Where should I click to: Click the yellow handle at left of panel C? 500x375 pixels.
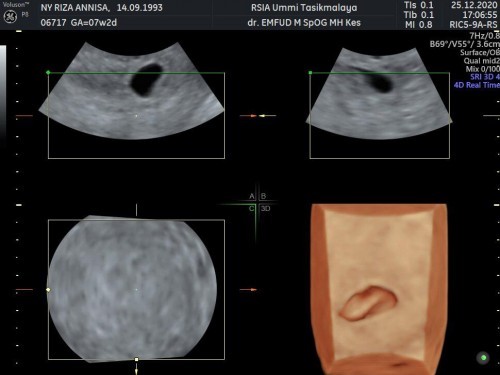[48, 290]
